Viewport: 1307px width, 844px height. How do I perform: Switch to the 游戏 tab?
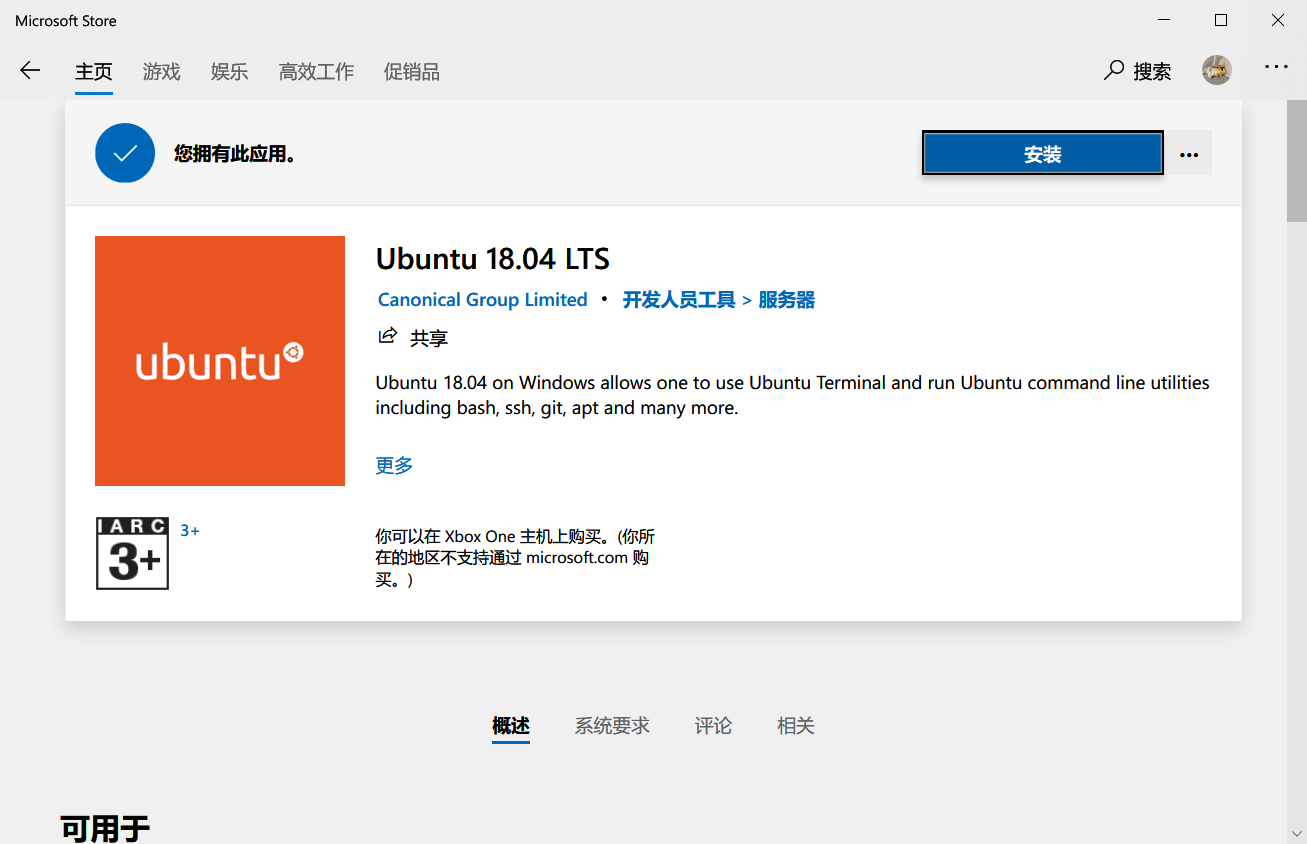[162, 72]
